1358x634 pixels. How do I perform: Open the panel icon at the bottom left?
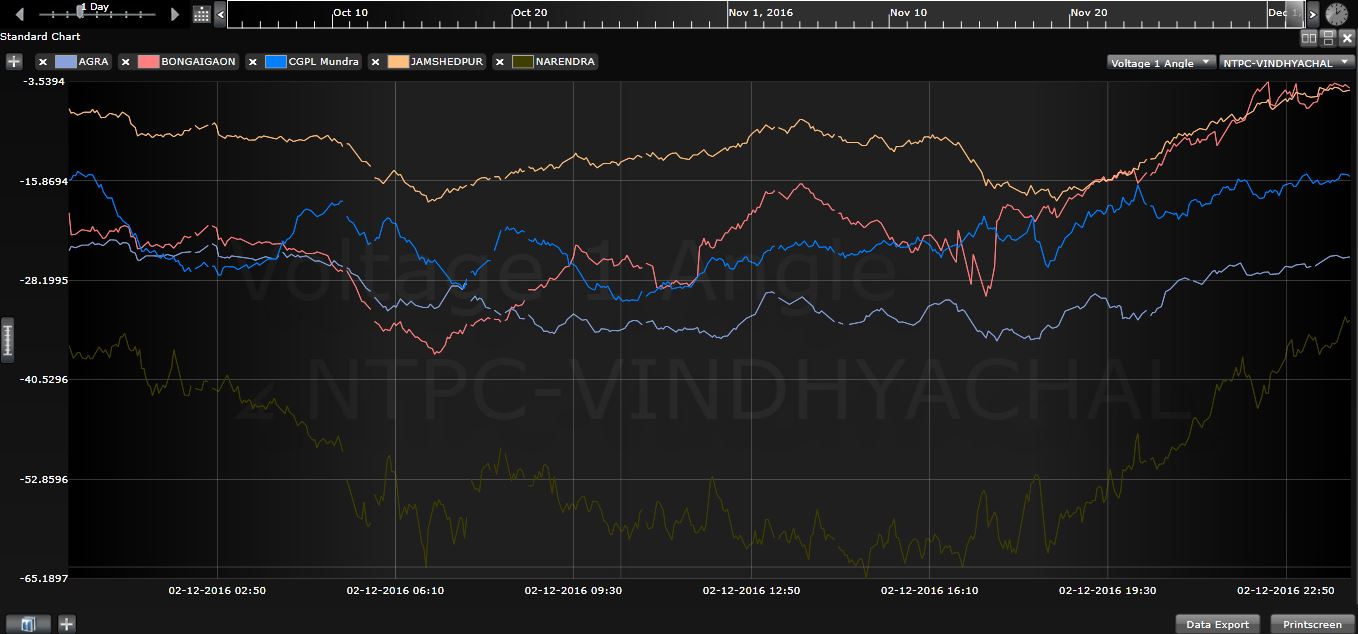click(28, 624)
